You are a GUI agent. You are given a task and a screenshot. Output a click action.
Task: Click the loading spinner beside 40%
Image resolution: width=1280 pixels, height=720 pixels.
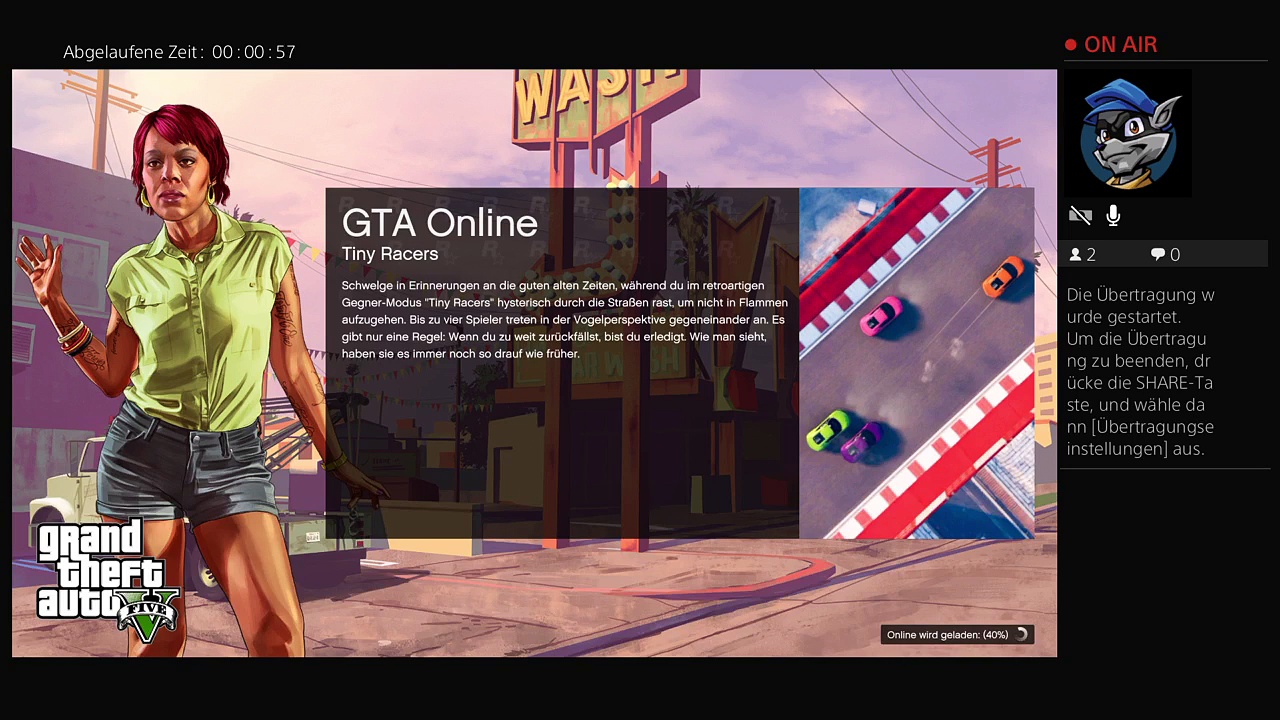[1021, 635]
